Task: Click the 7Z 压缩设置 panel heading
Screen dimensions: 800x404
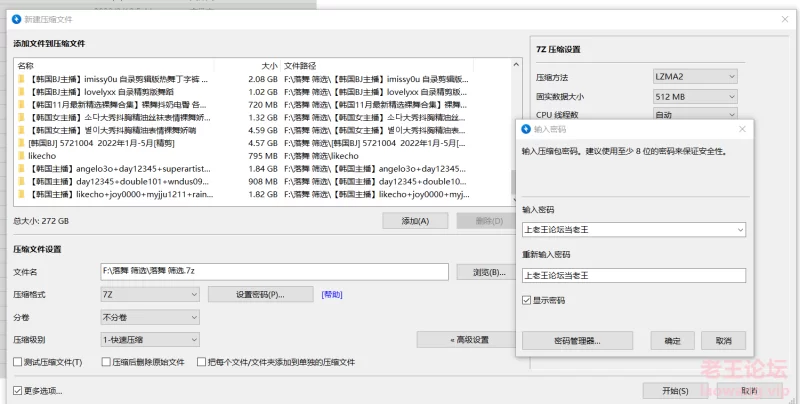Action: [558, 49]
